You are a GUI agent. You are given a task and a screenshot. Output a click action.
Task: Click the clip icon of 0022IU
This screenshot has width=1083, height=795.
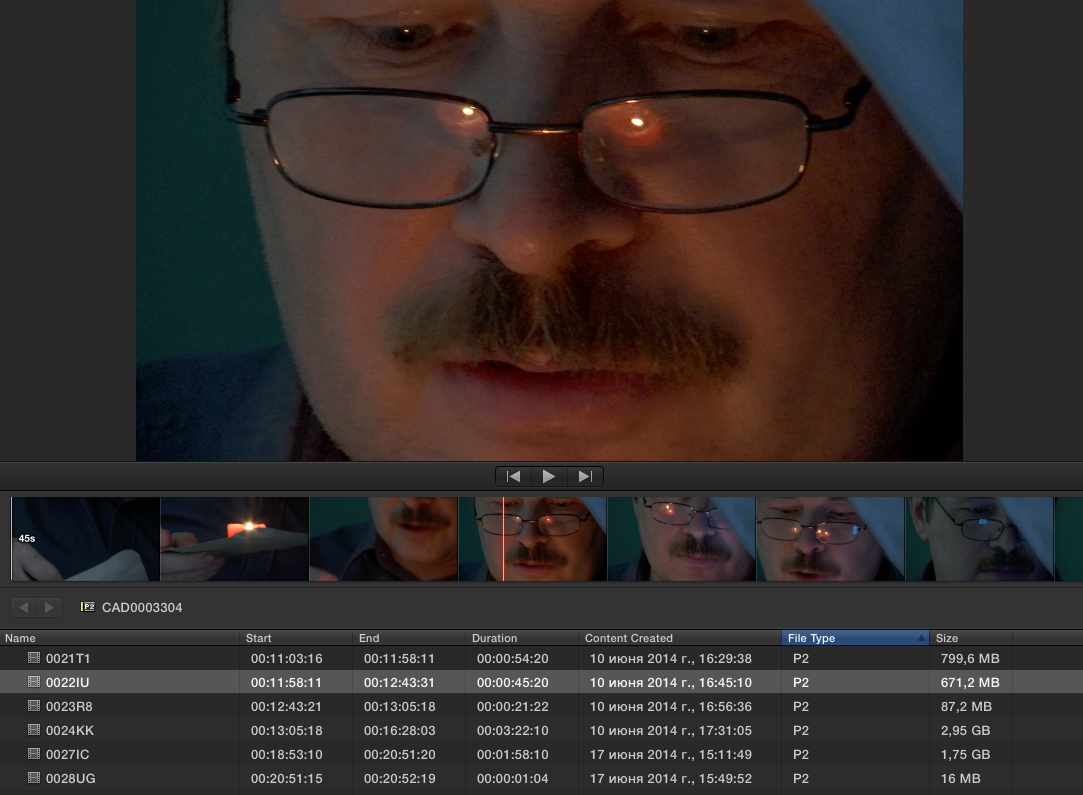tap(34, 682)
